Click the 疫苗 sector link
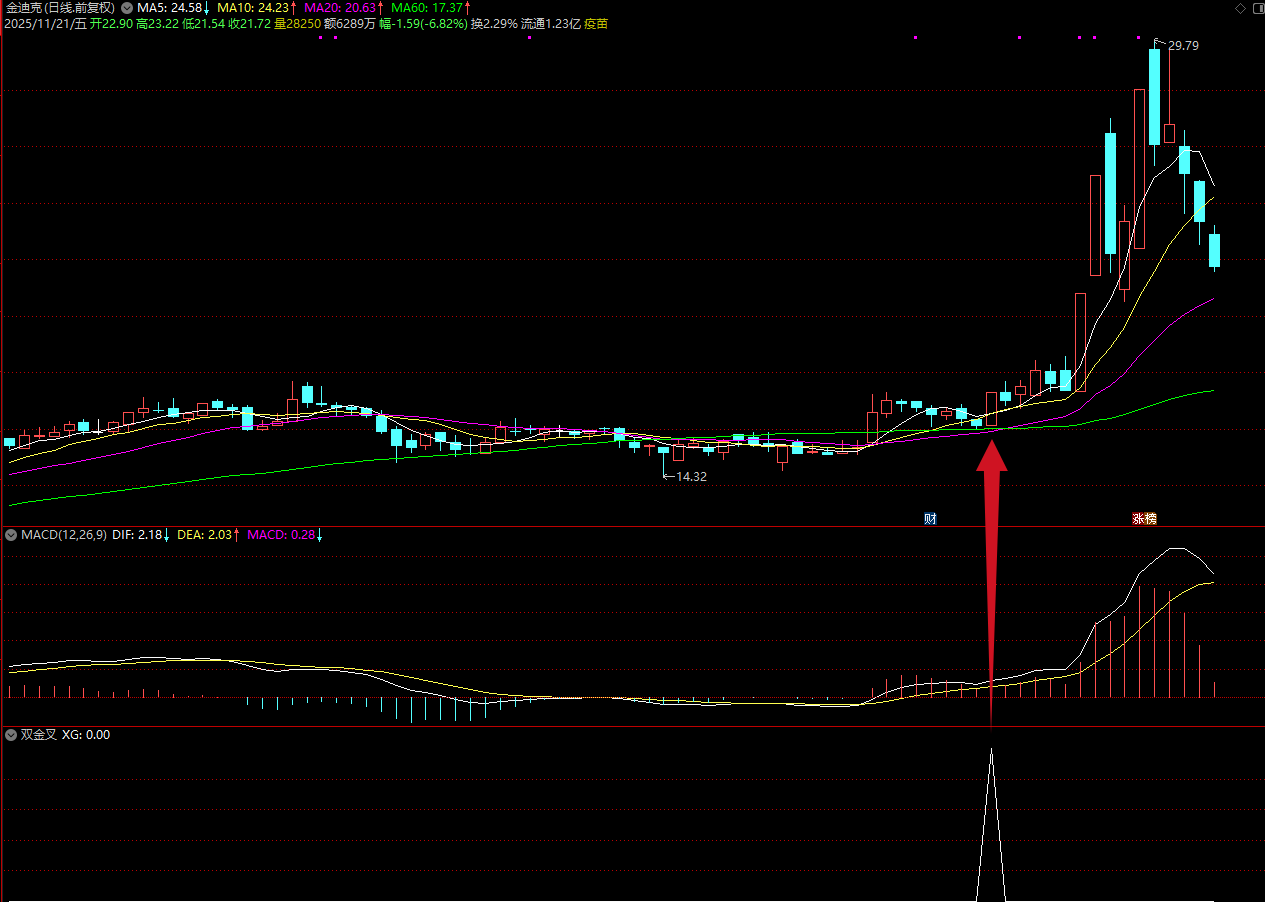 (x=596, y=23)
